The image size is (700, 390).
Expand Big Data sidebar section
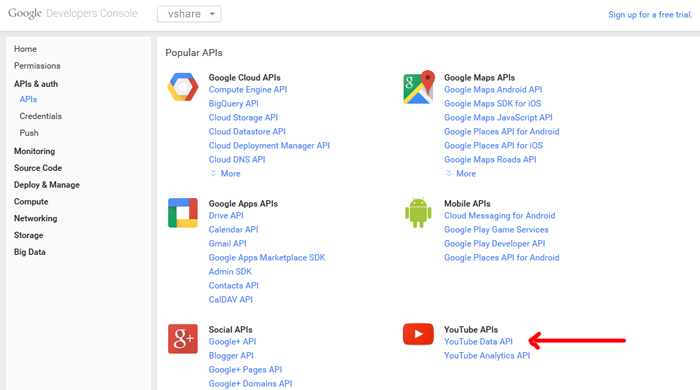pyautogui.click(x=29, y=252)
